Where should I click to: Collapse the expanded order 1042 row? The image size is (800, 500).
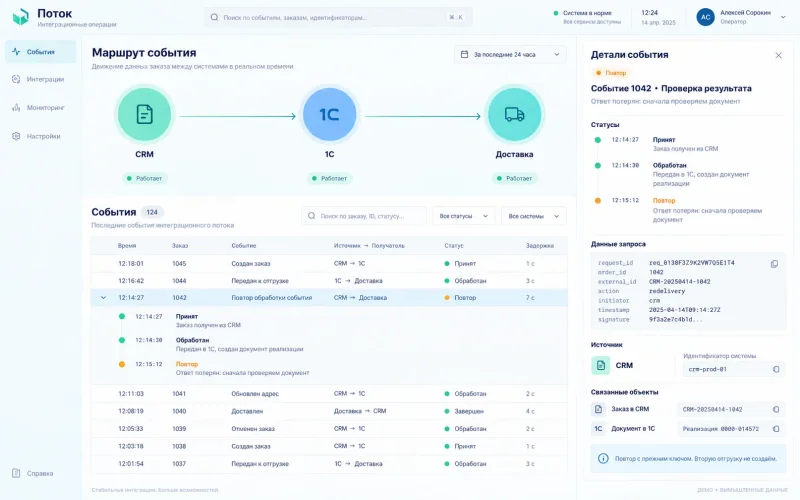104,297
